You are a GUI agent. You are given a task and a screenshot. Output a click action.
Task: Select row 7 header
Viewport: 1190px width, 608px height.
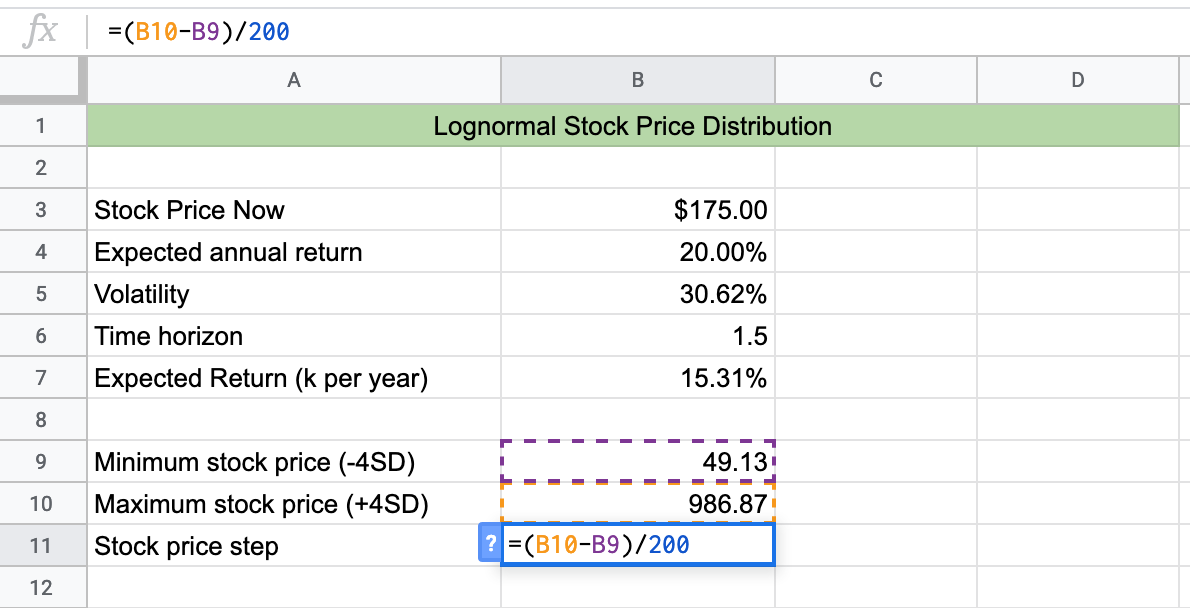[x=43, y=377]
